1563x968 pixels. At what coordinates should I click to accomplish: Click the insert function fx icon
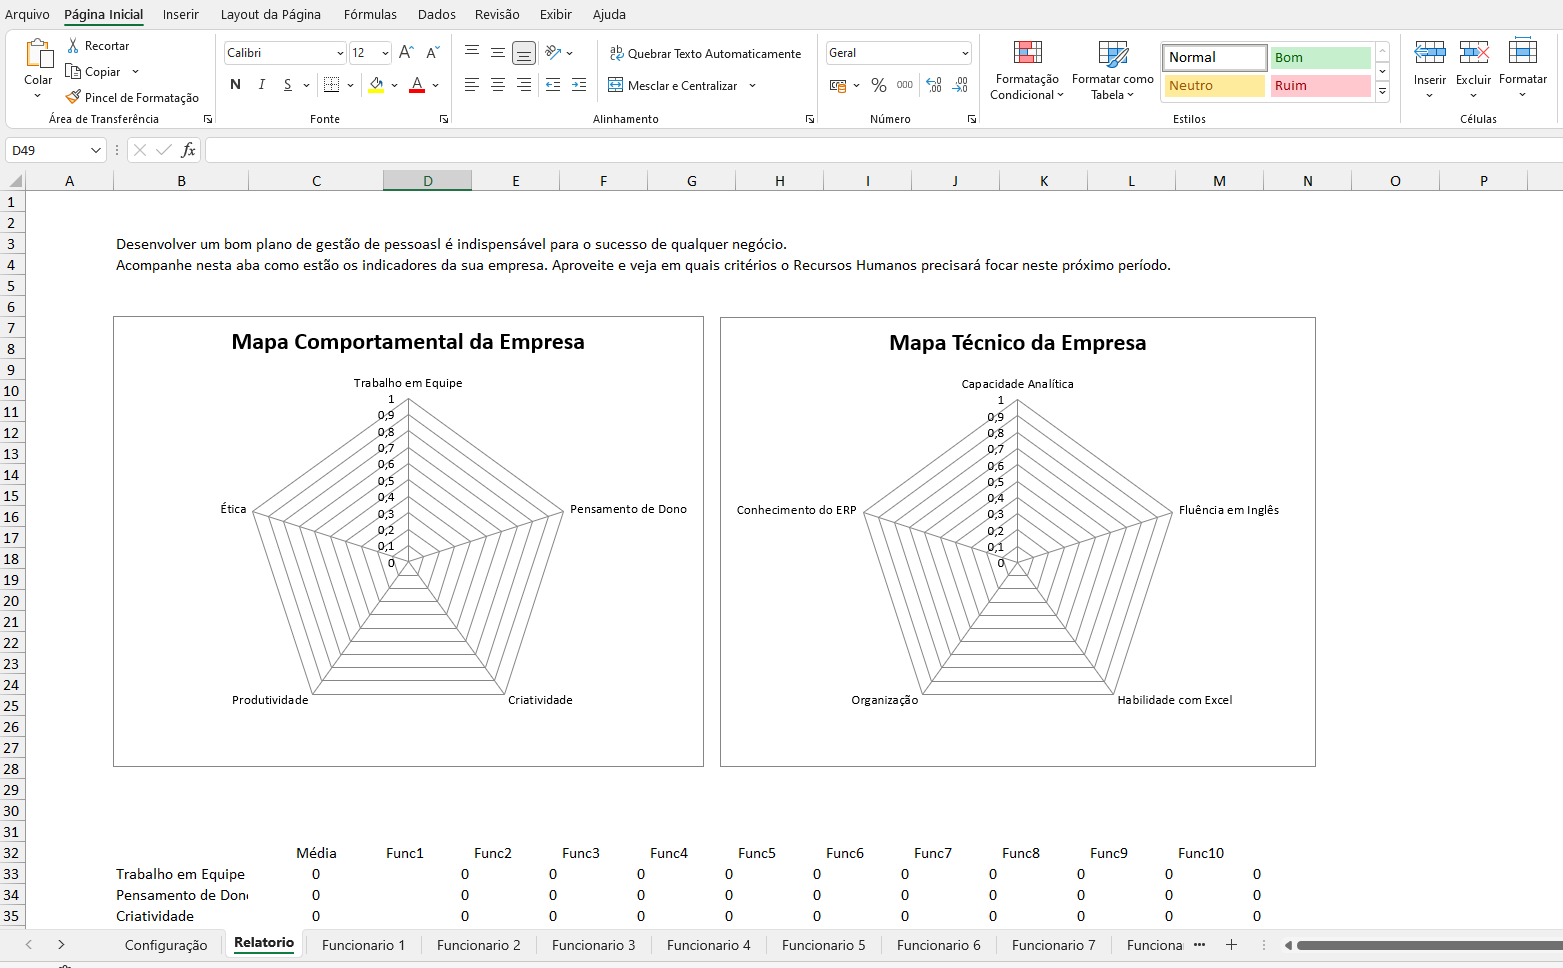tap(188, 150)
